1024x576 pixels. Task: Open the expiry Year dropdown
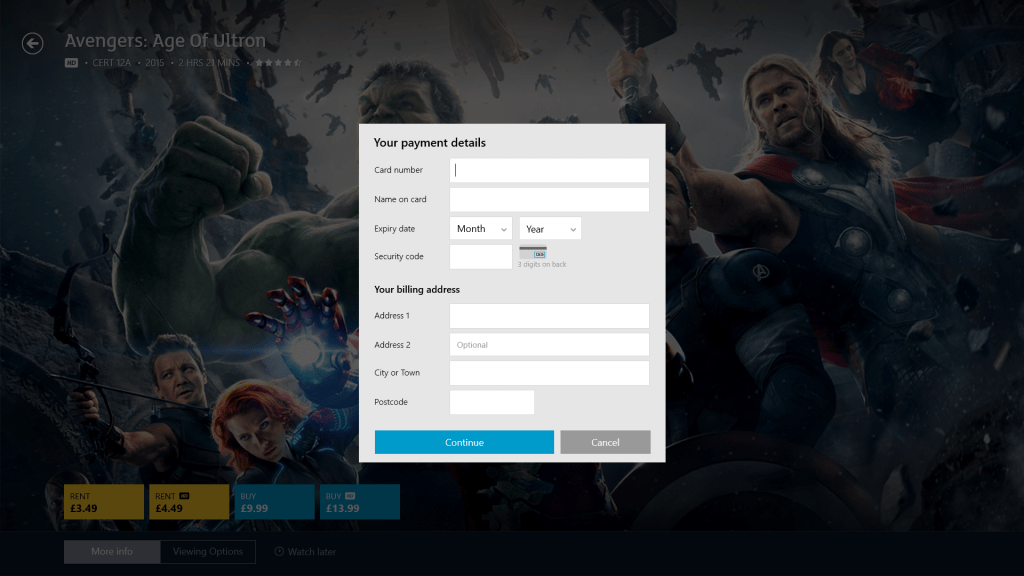(550, 229)
